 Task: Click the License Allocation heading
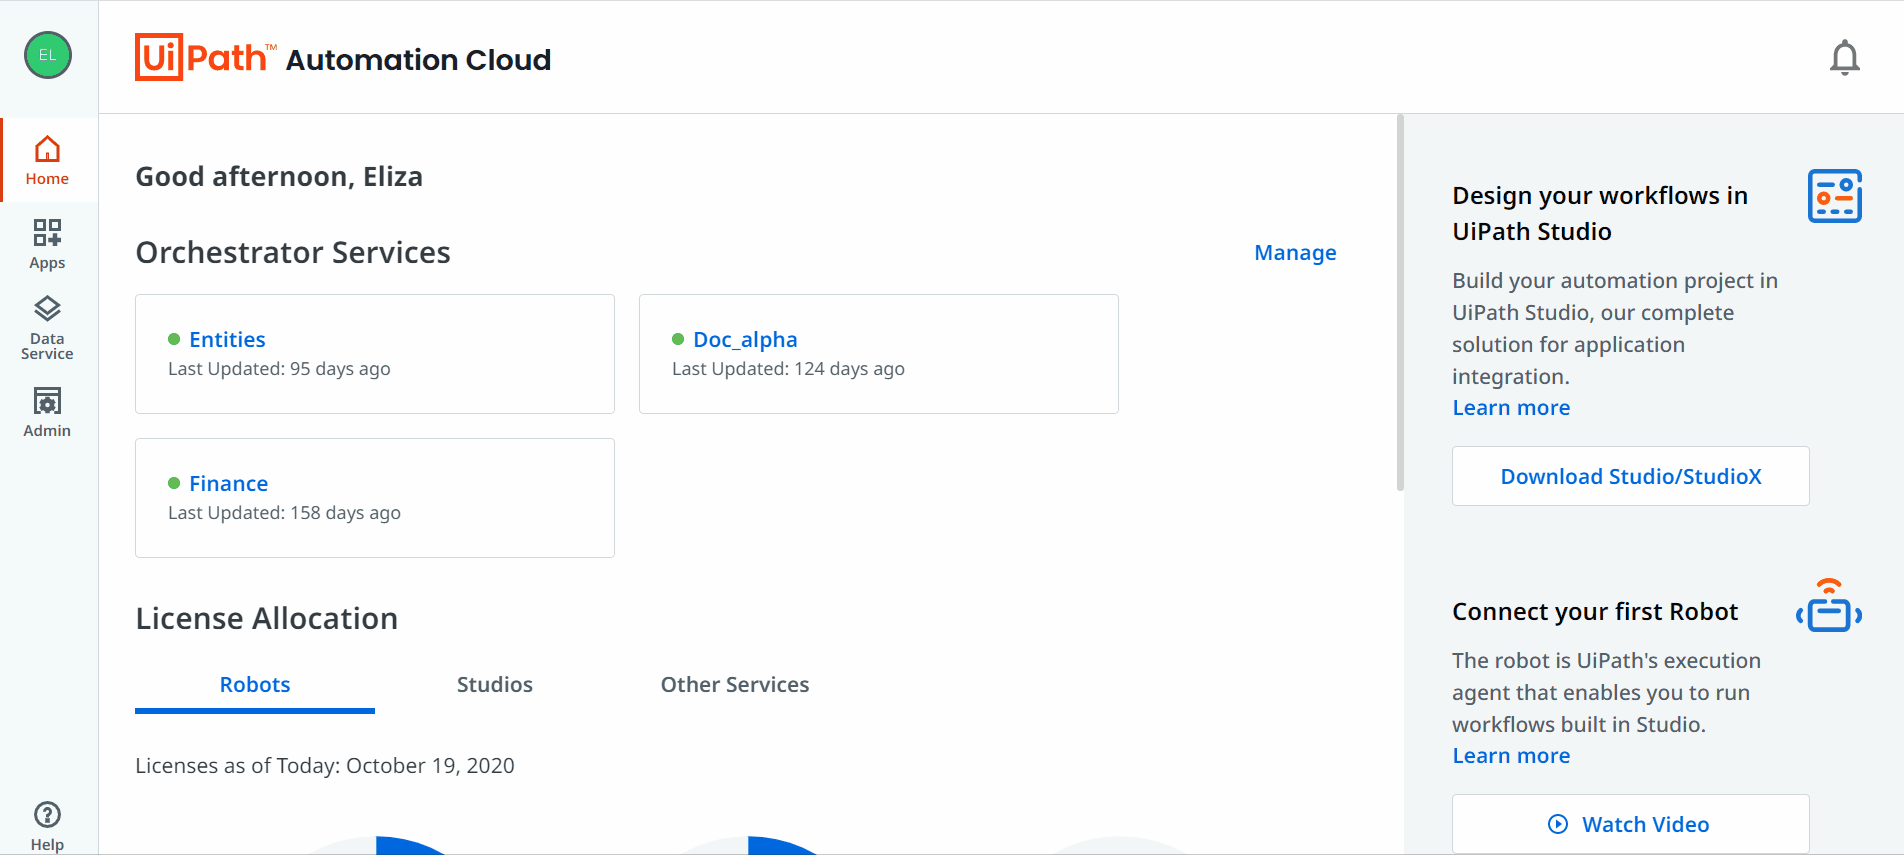(267, 619)
